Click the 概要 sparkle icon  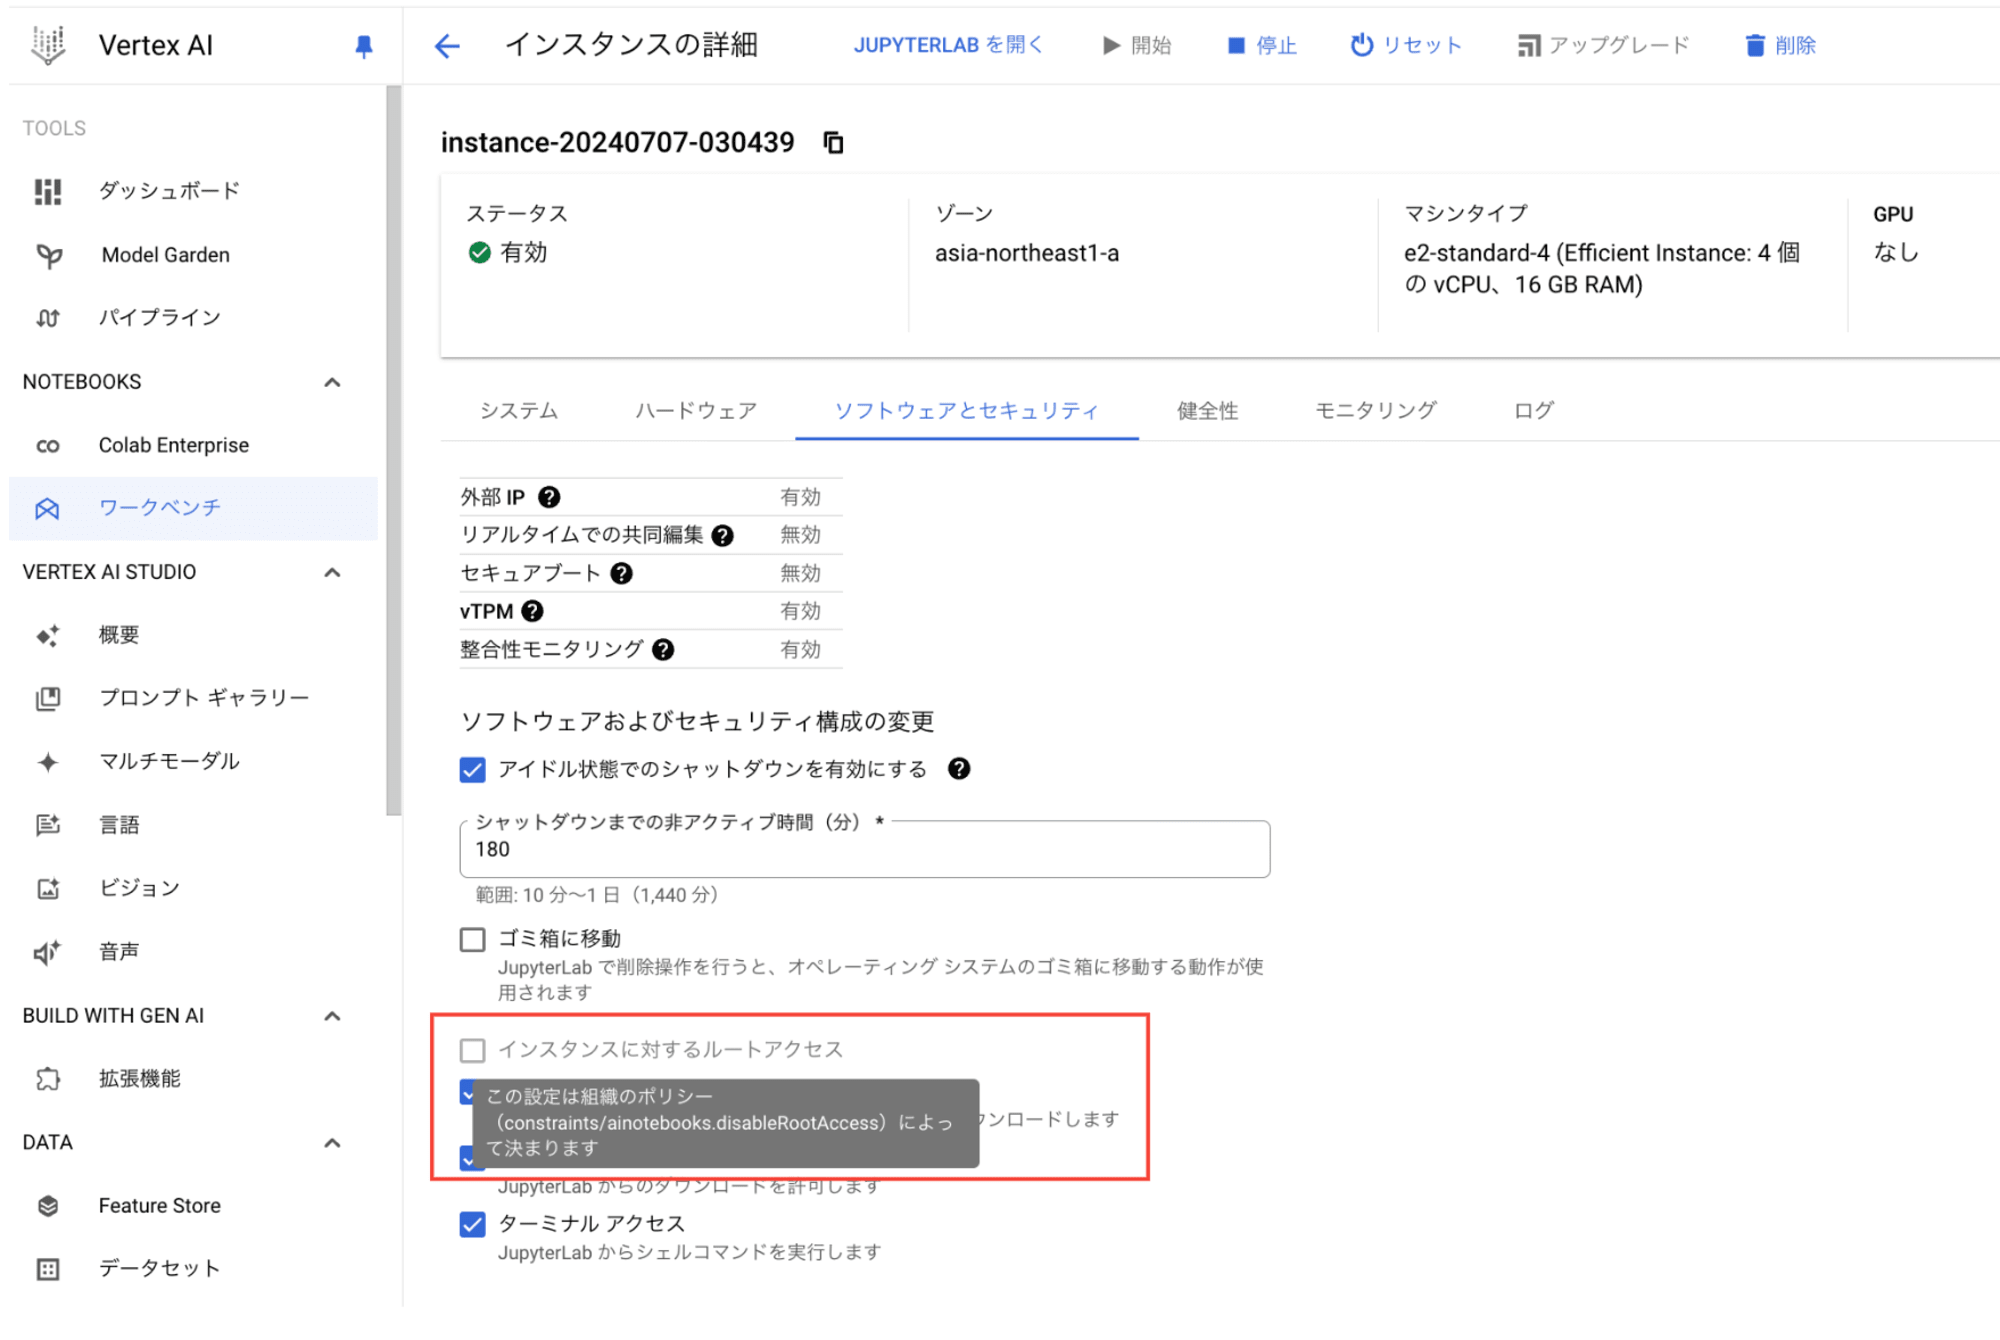point(48,636)
